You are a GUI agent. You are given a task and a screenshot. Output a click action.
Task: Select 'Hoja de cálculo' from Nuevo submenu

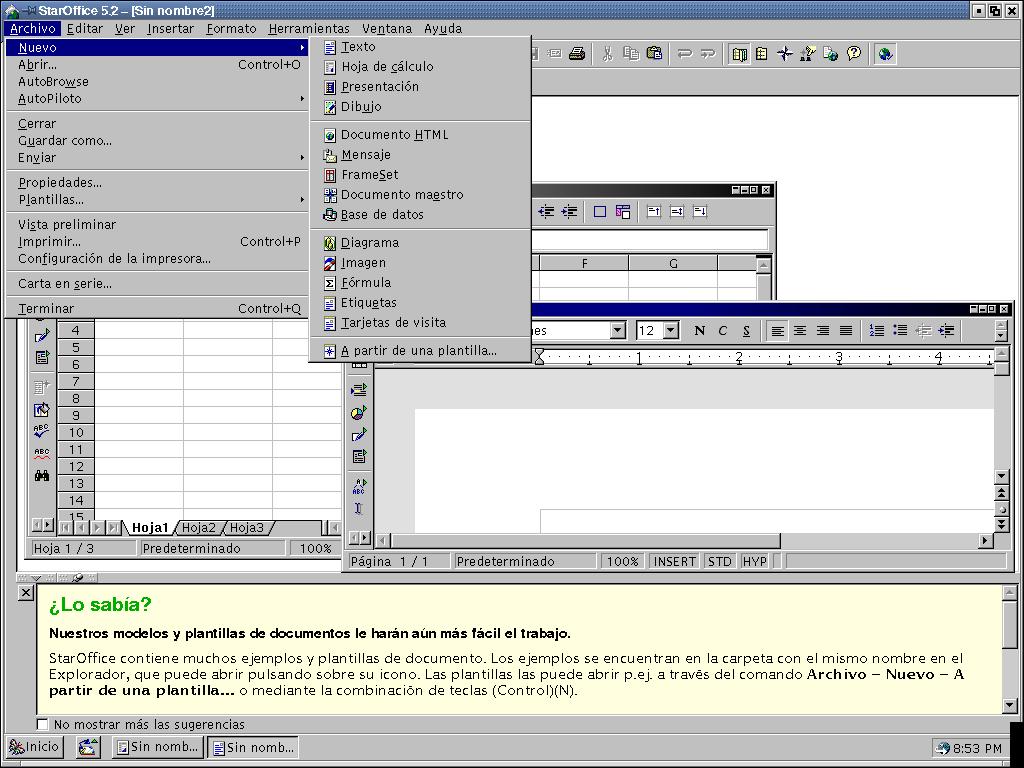pyautogui.click(x=387, y=66)
